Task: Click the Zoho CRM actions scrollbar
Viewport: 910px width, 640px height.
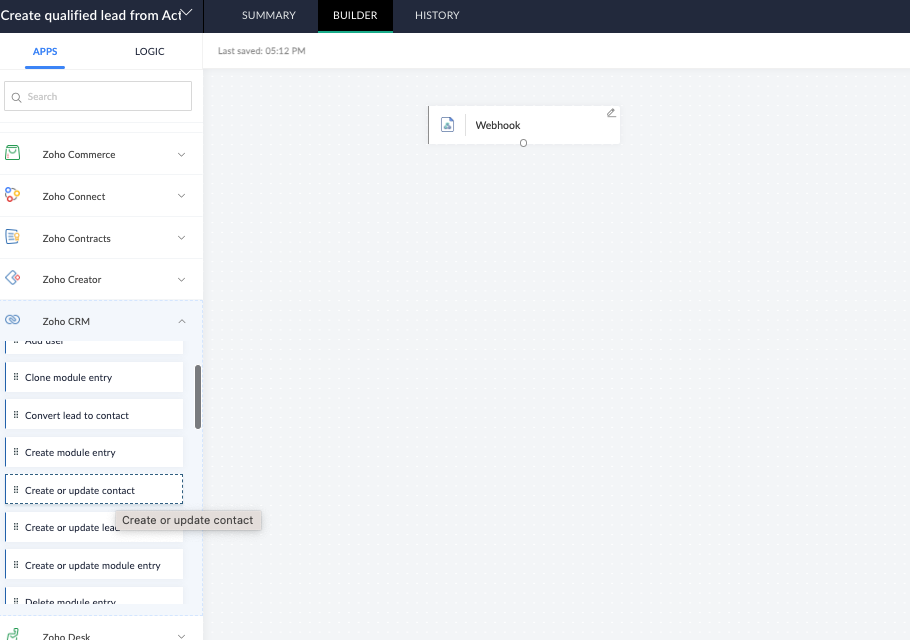Action: coord(198,397)
